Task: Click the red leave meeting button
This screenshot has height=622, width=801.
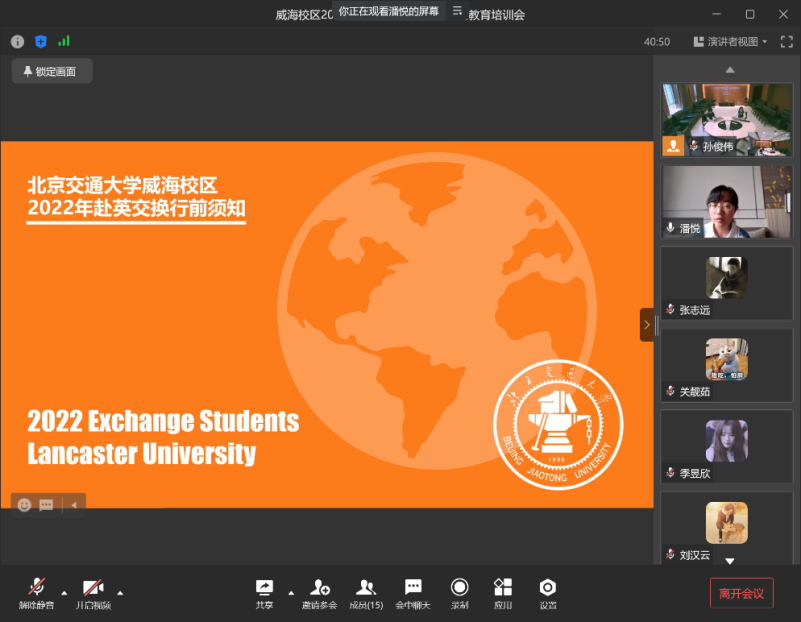Action: tap(741, 593)
